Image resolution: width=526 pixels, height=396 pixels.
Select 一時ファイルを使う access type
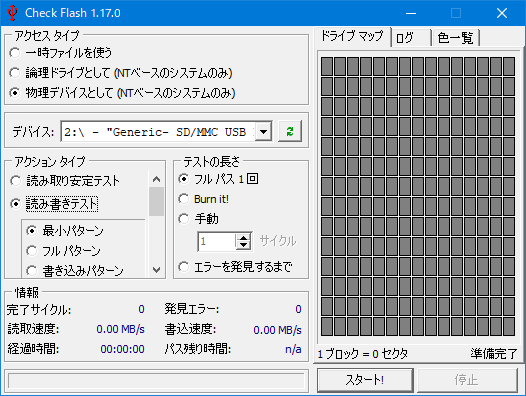pos(61,53)
